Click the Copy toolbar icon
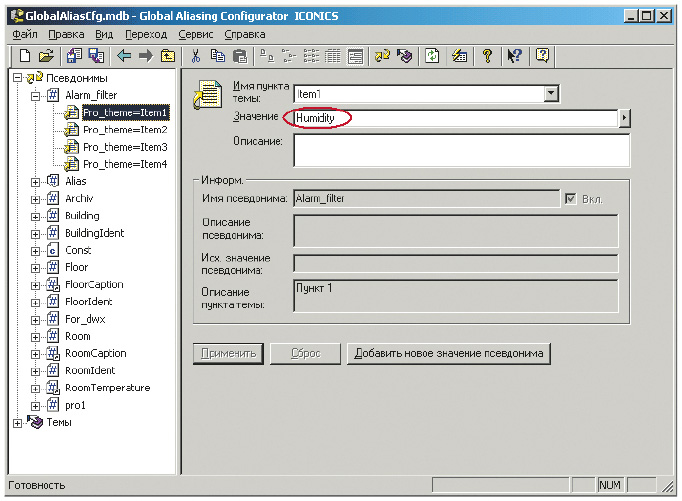The height and width of the screenshot is (501, 682). (218, 56)
